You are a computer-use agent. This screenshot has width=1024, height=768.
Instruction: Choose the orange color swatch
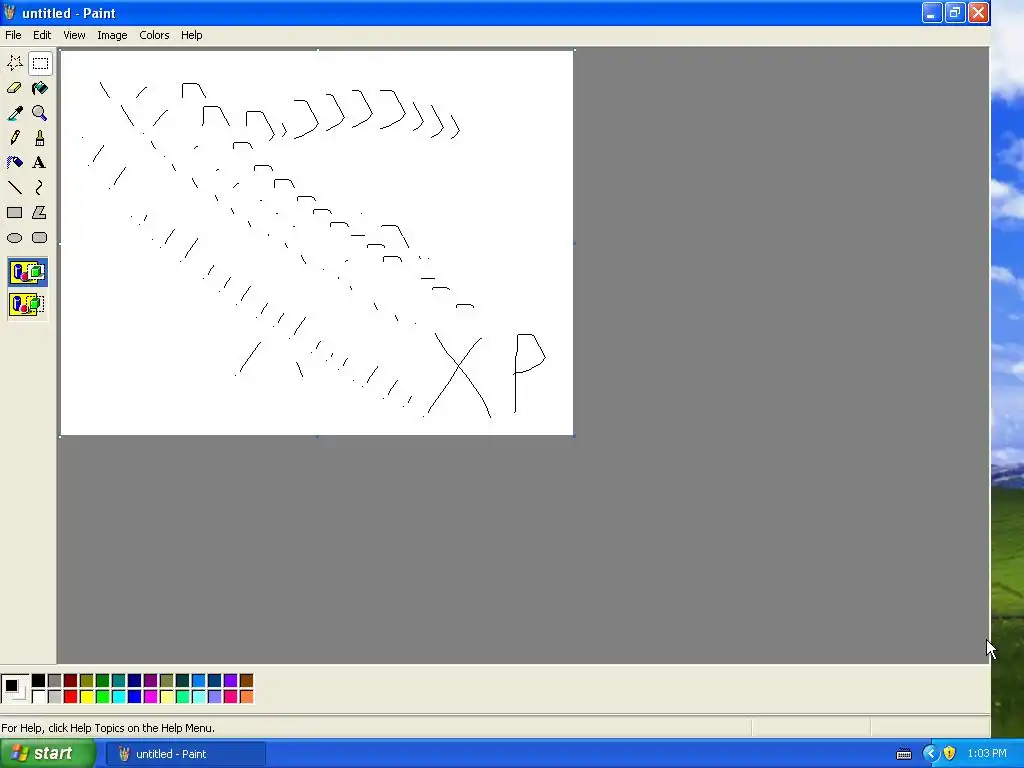[x=246, y=697]
